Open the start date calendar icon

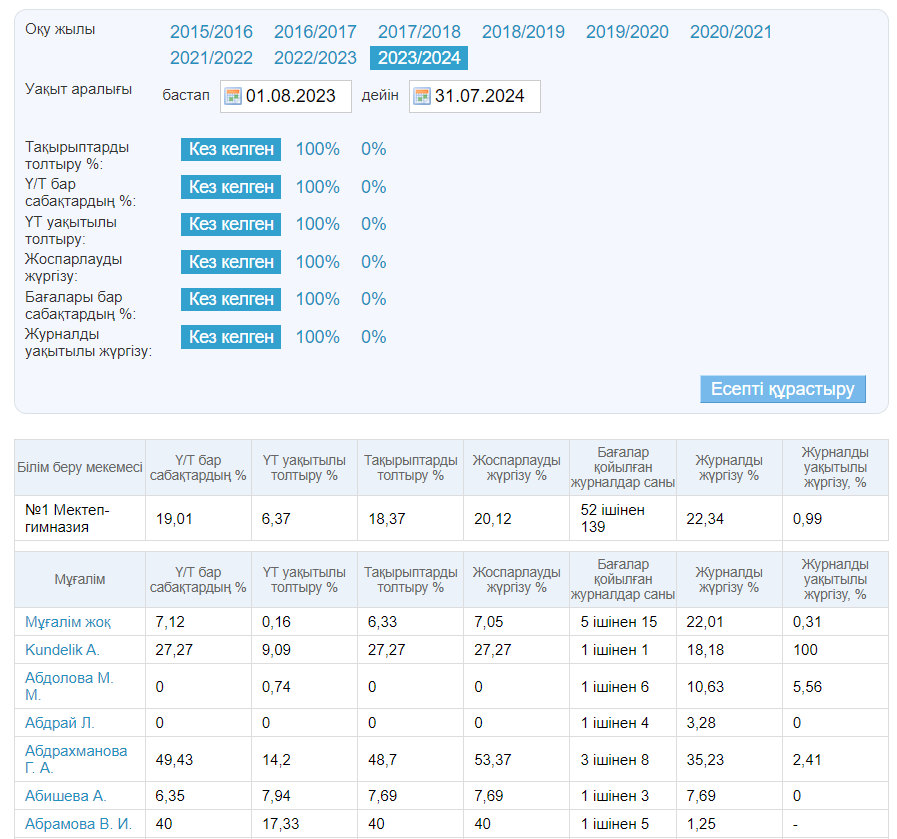click(x=233, y=96)
